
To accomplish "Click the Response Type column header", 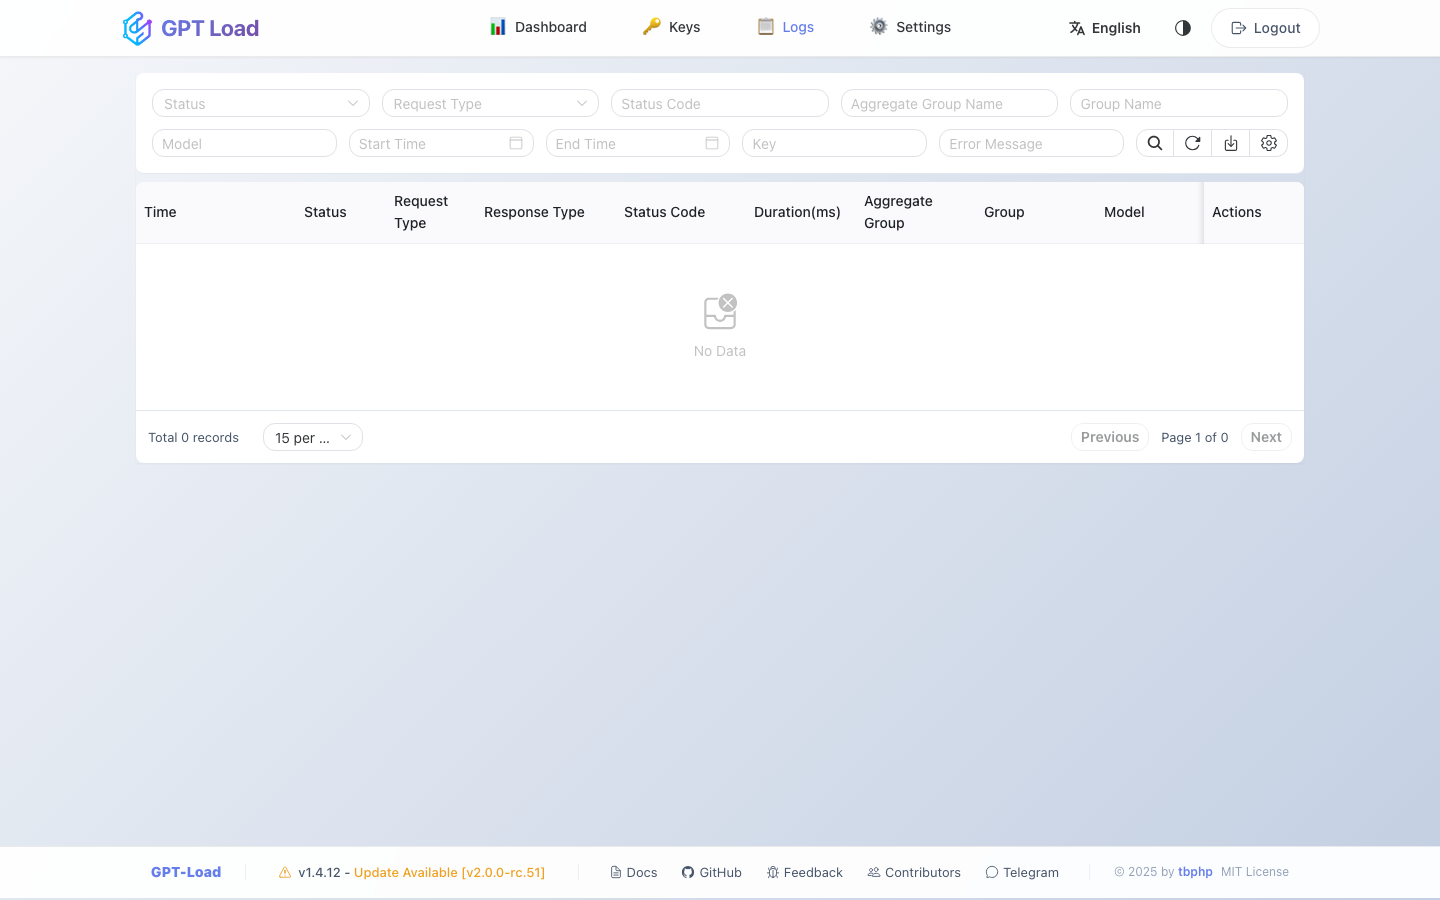I will point(534,212).
